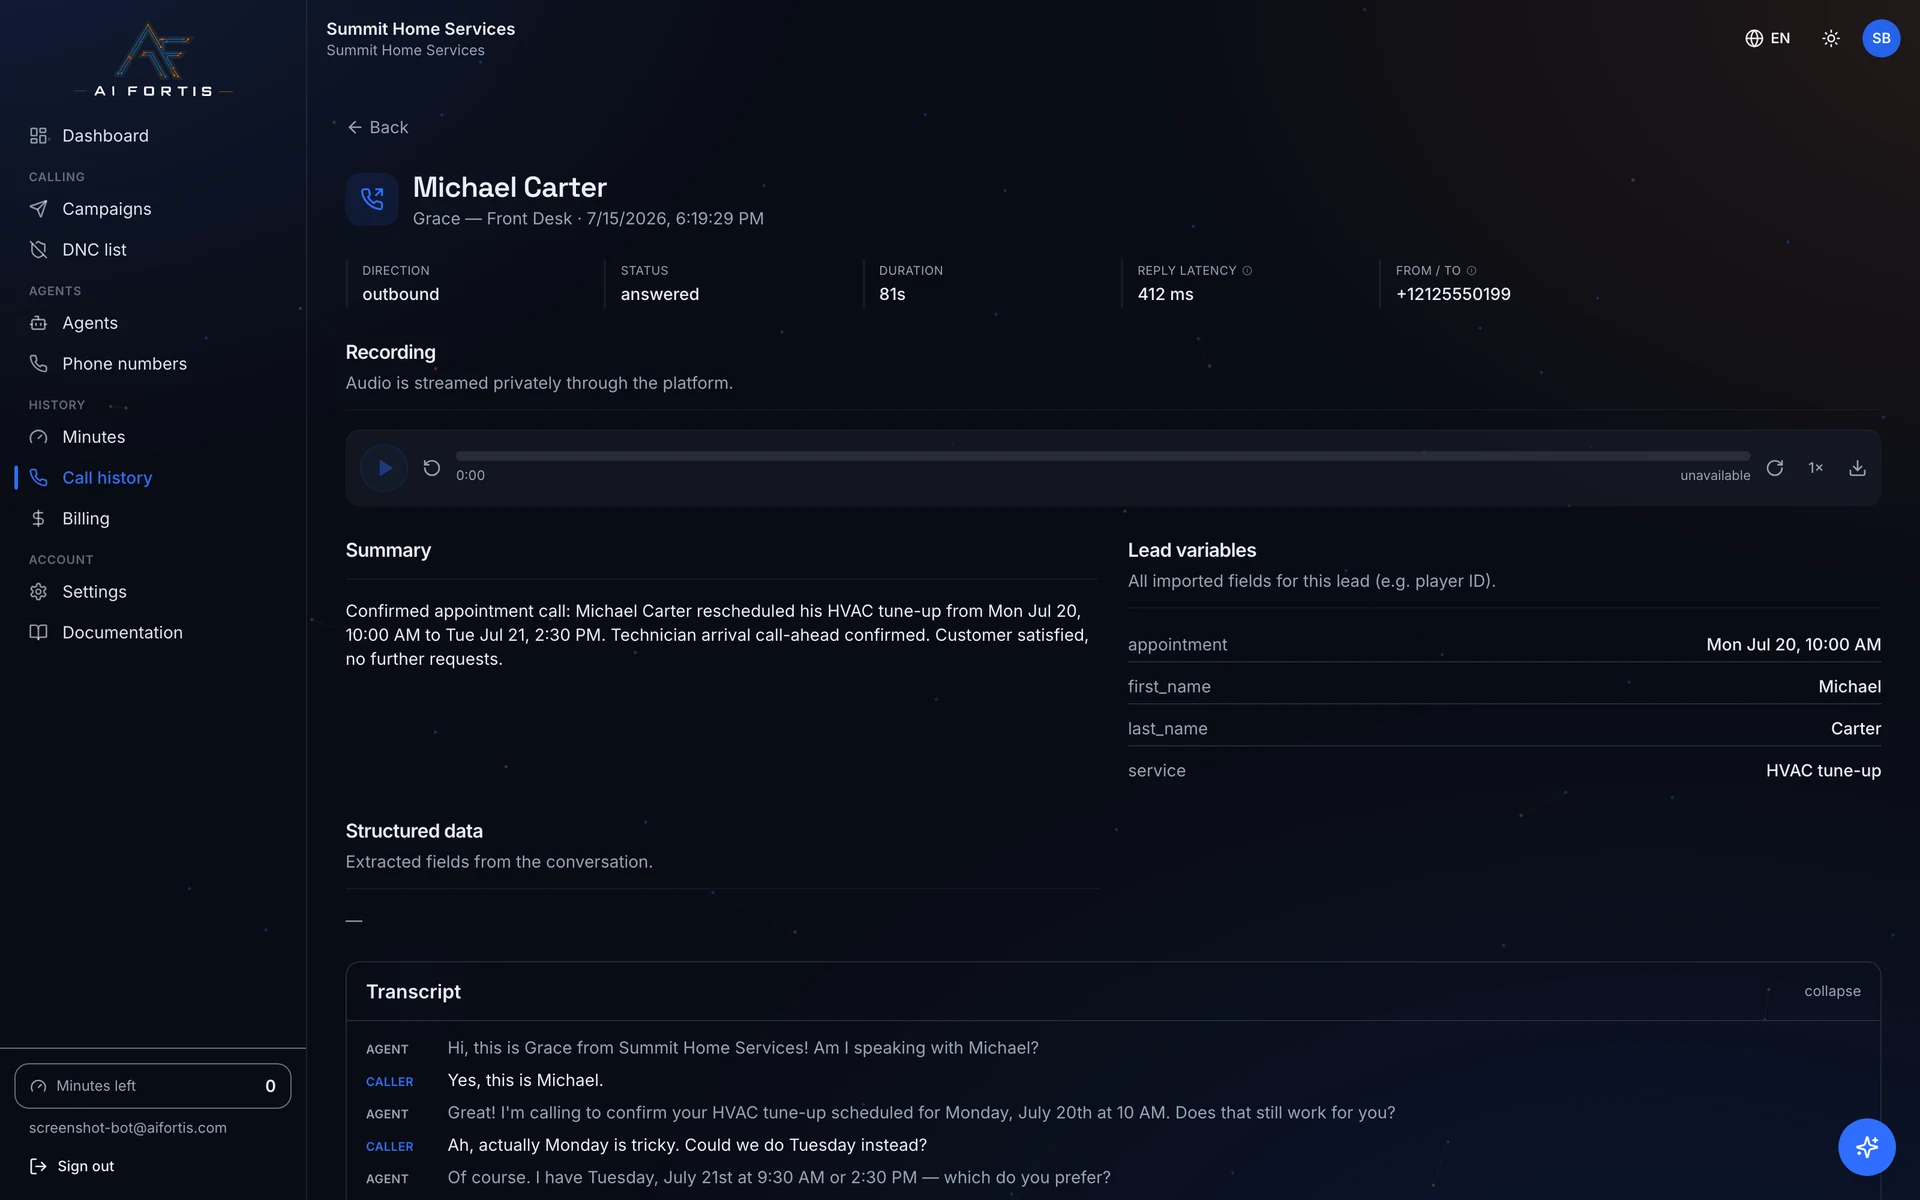The width and height of the screenshot is (1920, 1200).
Task: Click the From / To info icon
Action: [x=1471, y=271]
